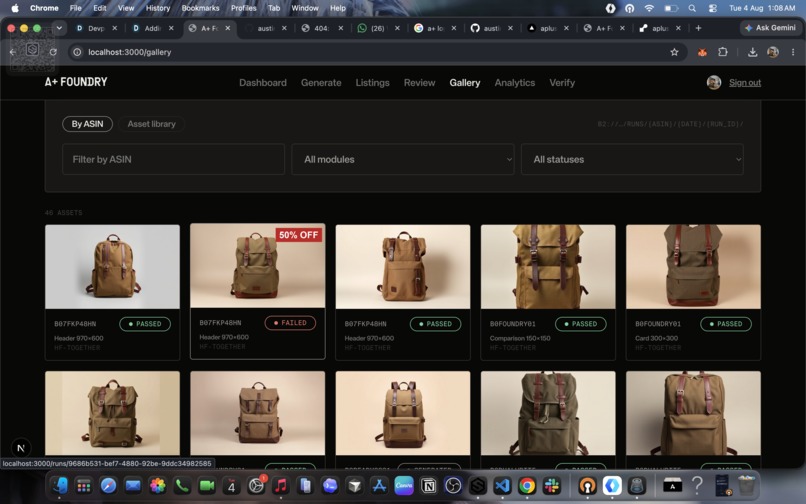Screen dimensions: 806x504
Task: Go to the Generate page
Action: tap(321, 83)
